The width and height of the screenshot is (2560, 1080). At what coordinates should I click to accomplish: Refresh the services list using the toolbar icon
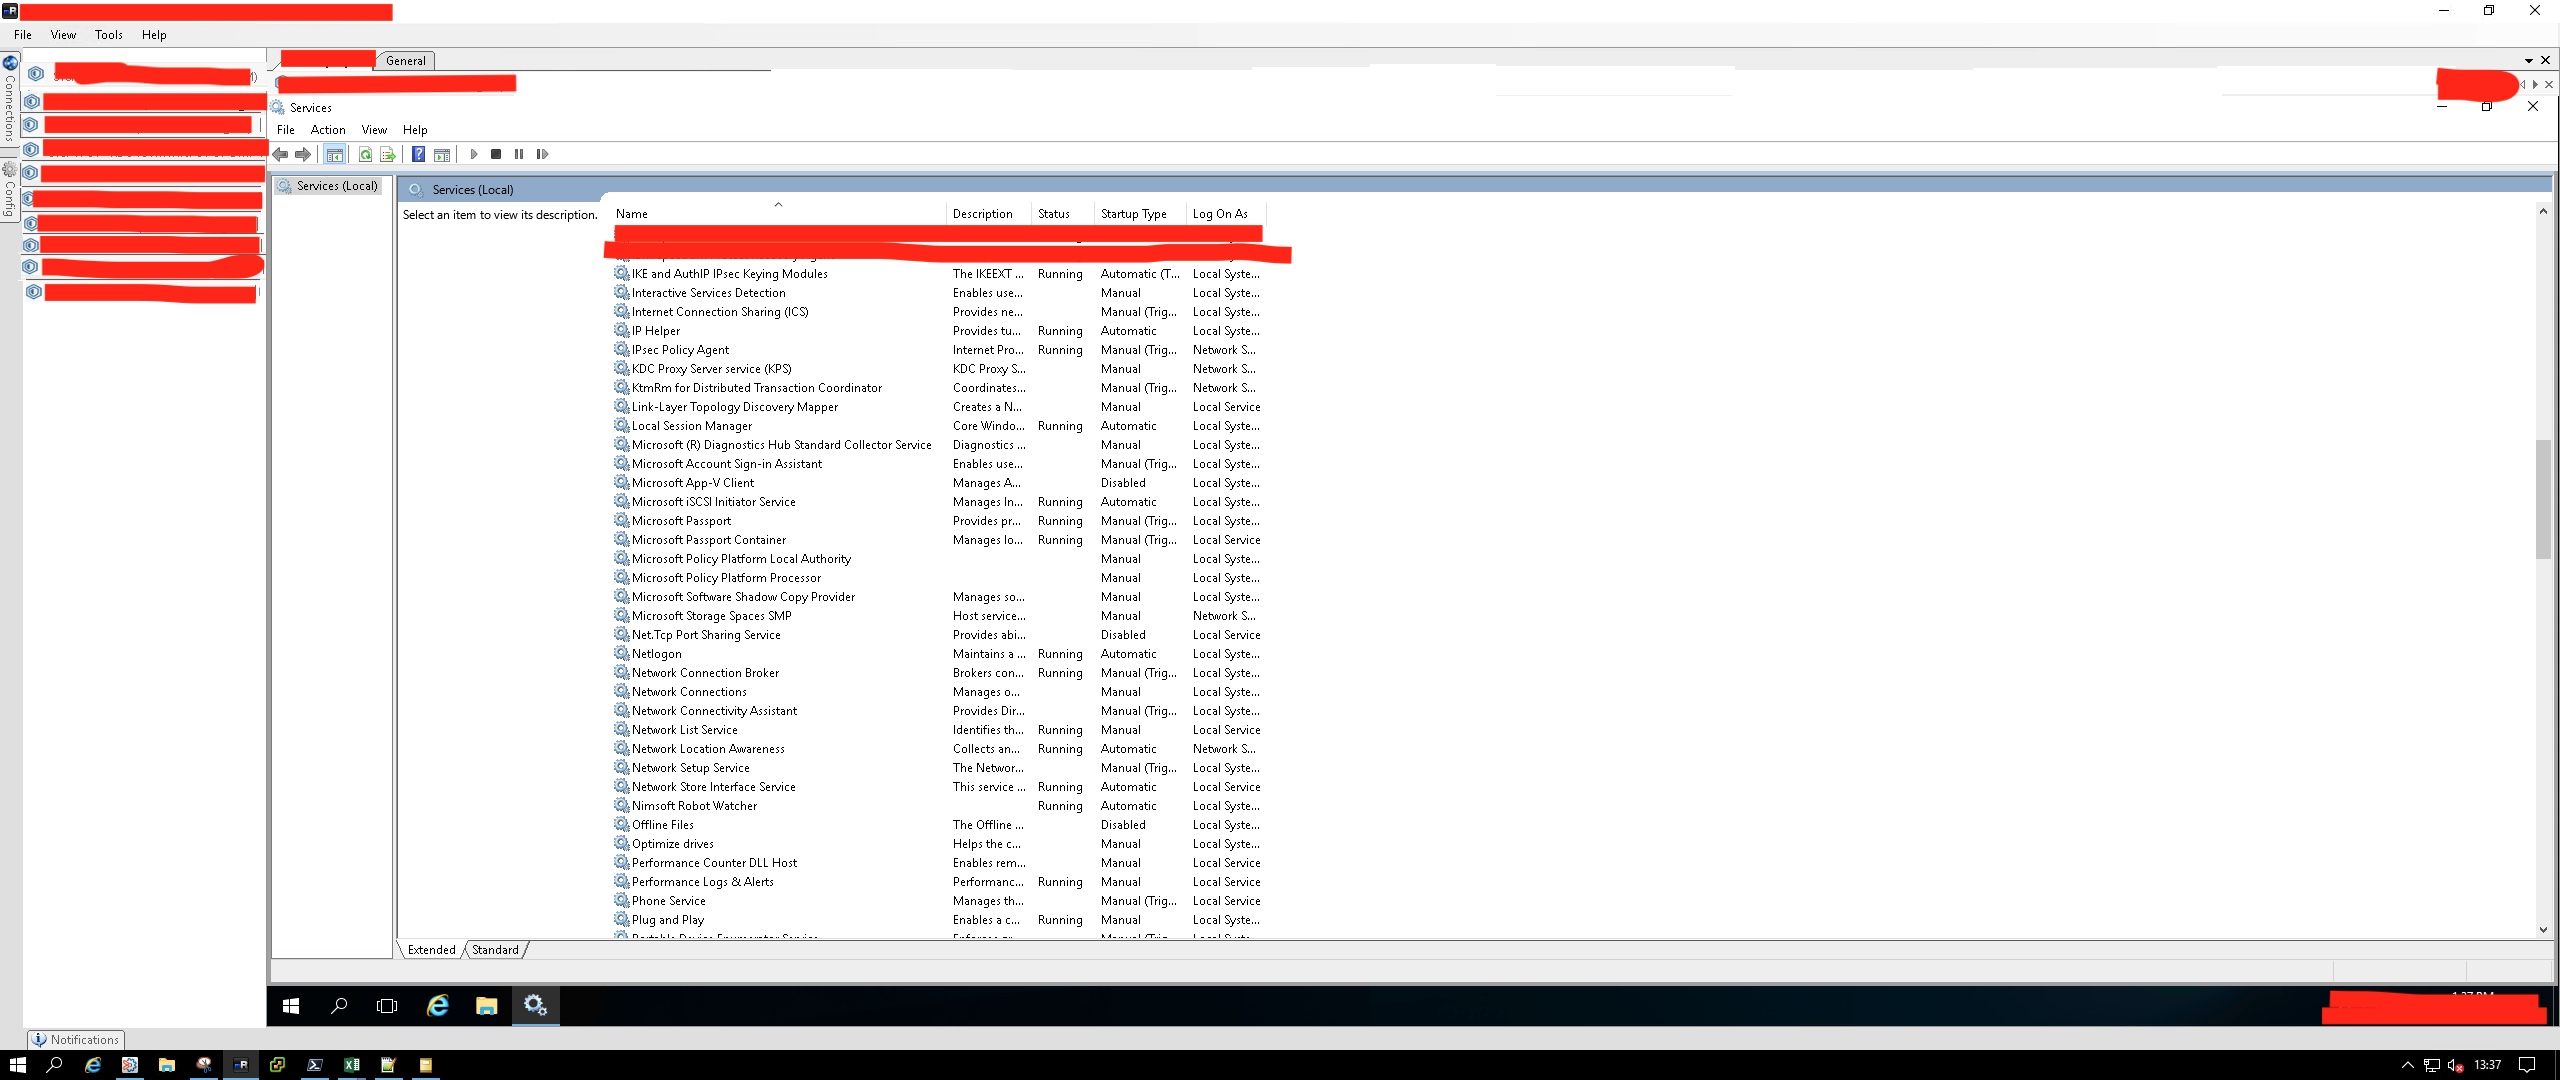point(364,154)
